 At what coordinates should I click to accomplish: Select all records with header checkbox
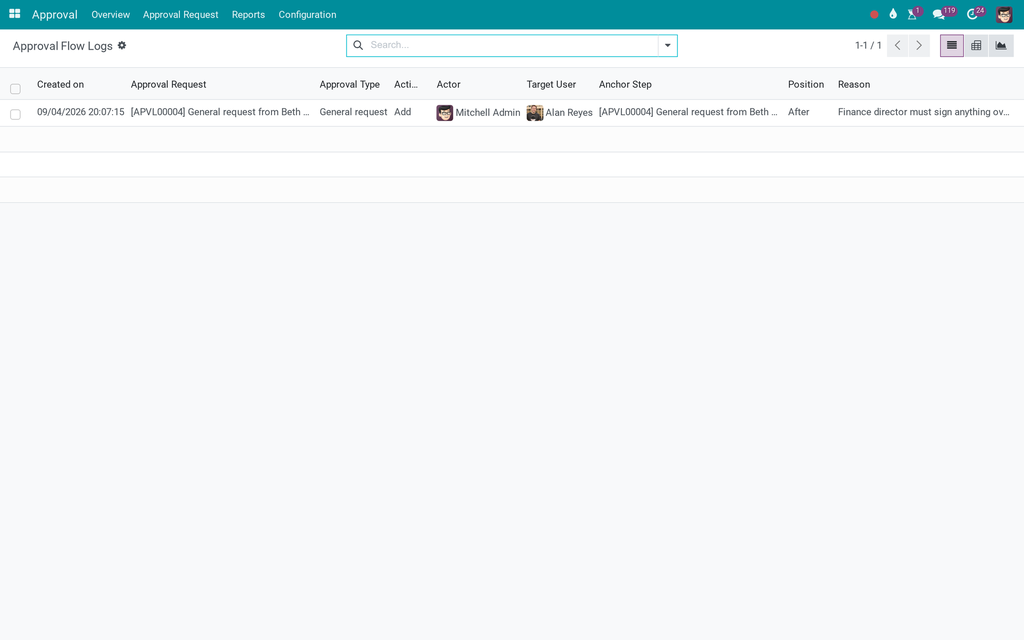[x=16, y=89]
